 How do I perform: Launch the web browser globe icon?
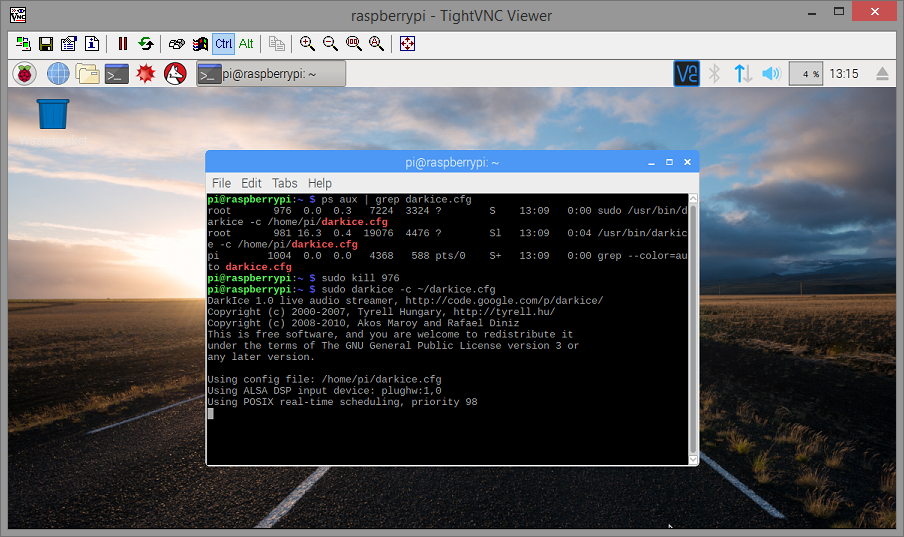(58, 74)
